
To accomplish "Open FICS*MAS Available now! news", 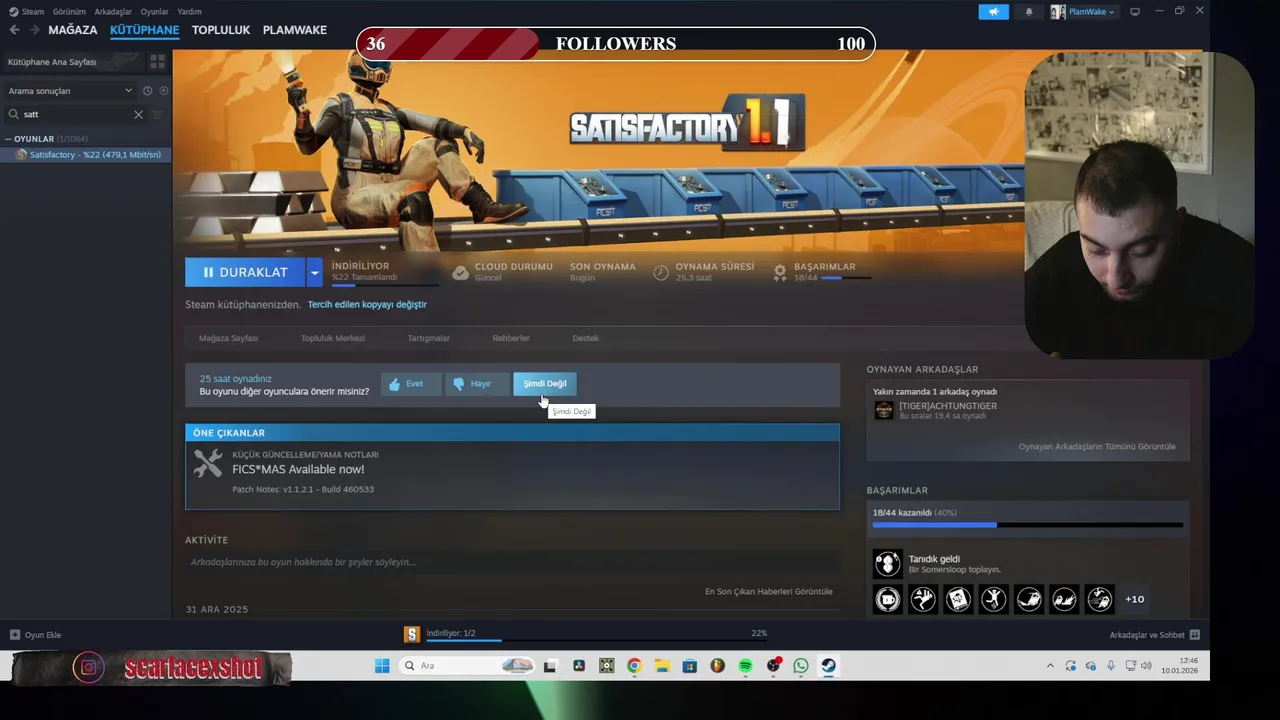I will 298,469.
